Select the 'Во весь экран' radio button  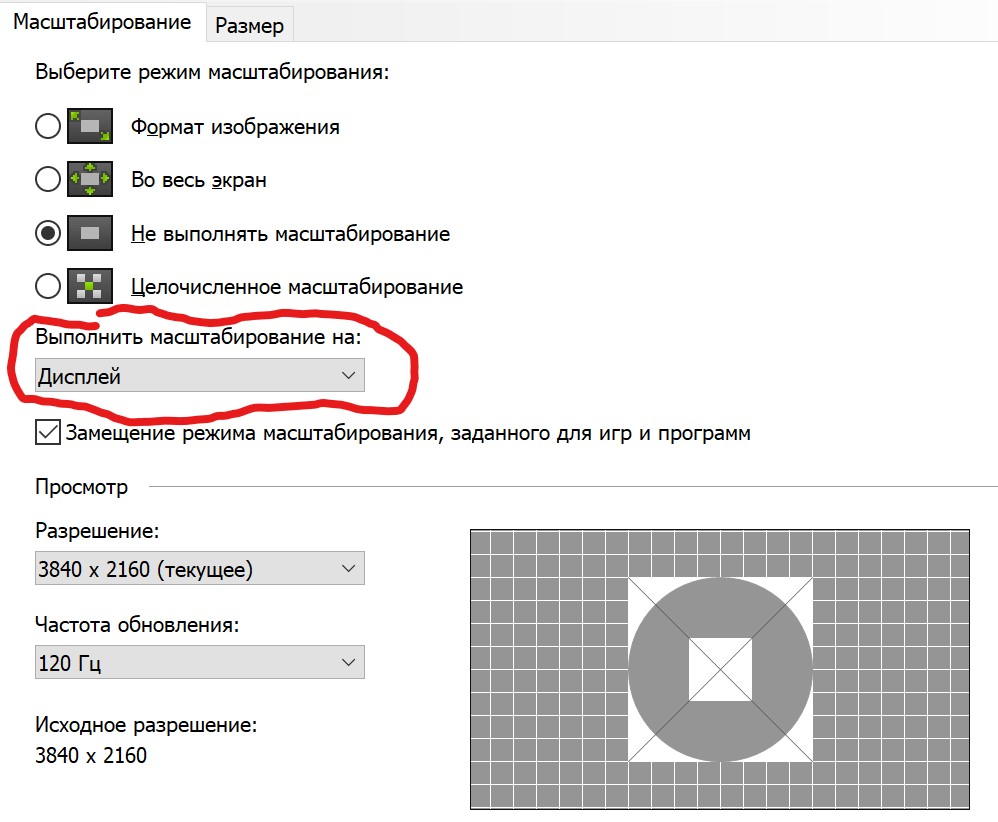click(47, 180)
